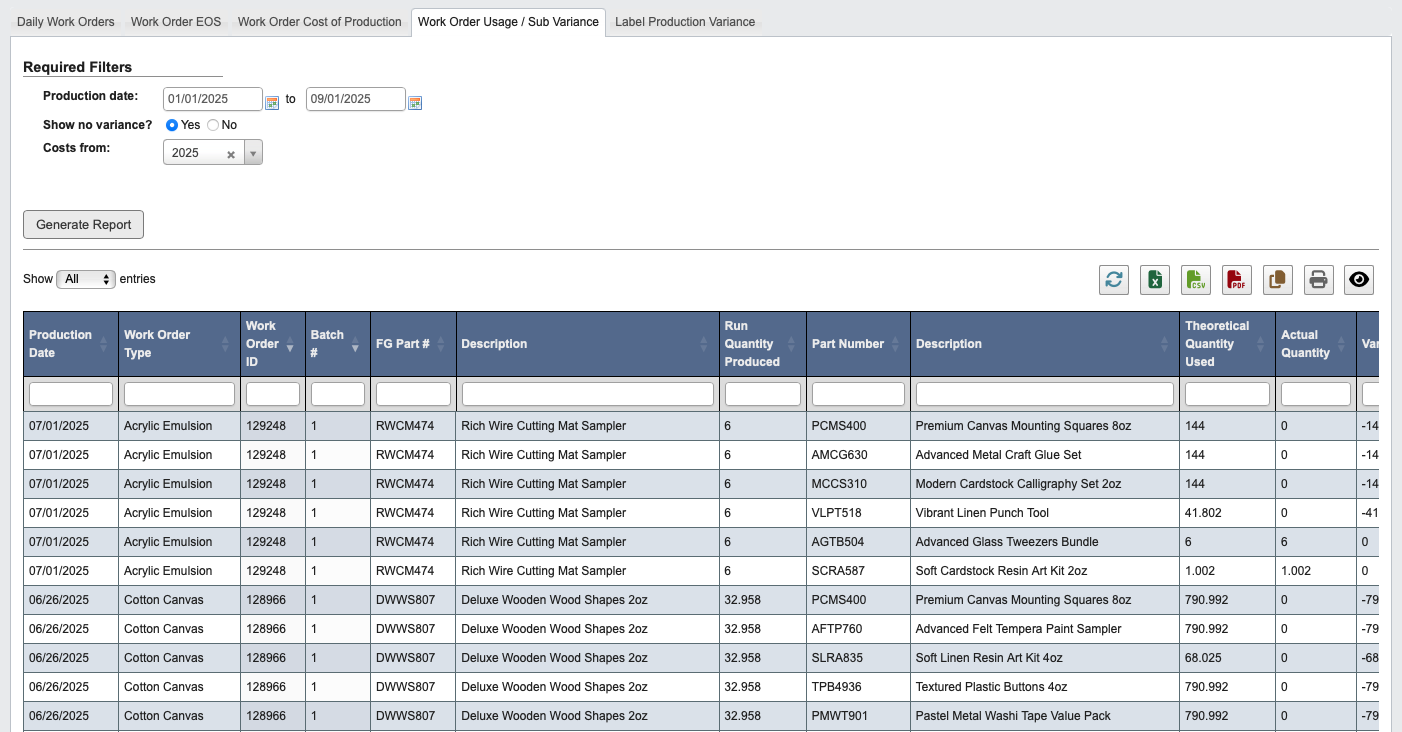
Task: Download the report as PDF
Action: click(1236, 280)
